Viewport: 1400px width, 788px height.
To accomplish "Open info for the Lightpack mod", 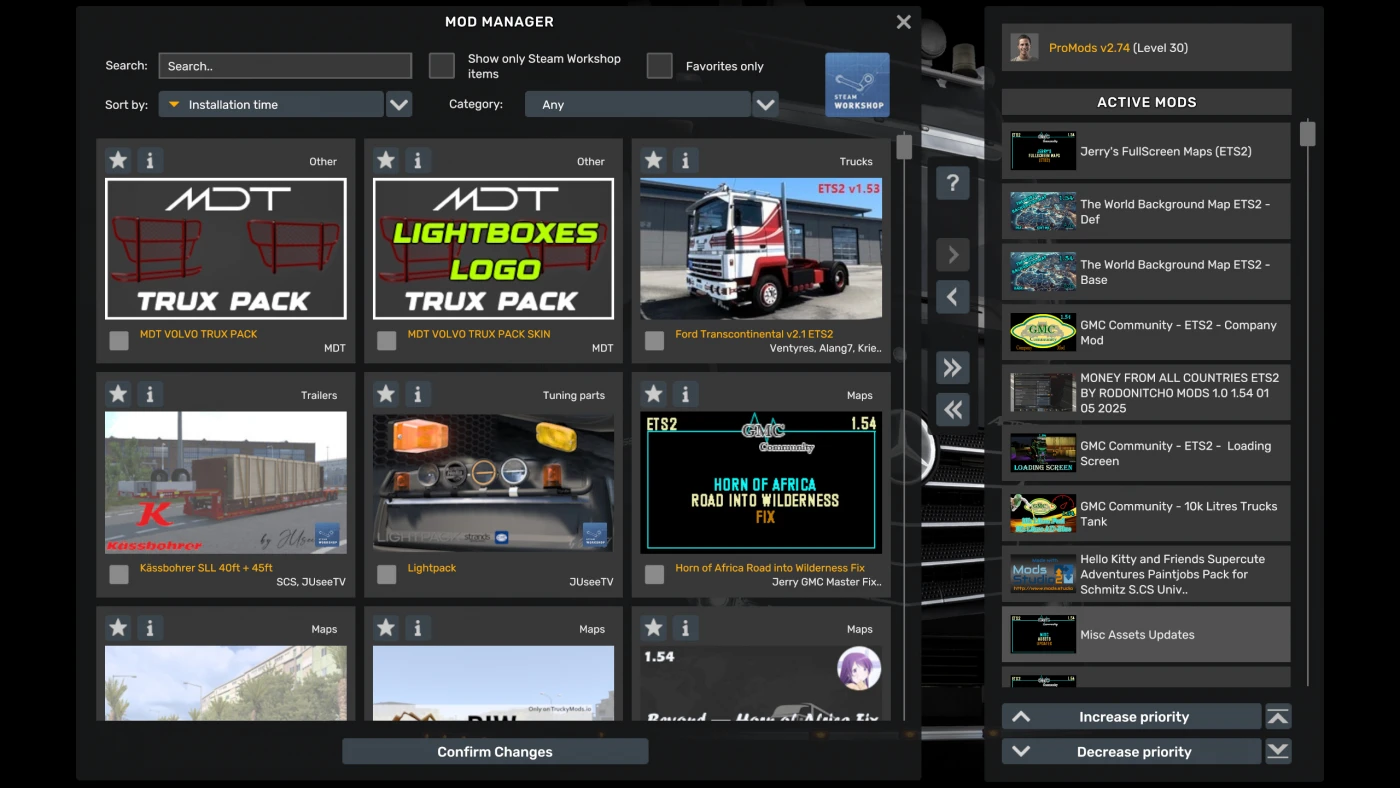I will coord(417,394).
